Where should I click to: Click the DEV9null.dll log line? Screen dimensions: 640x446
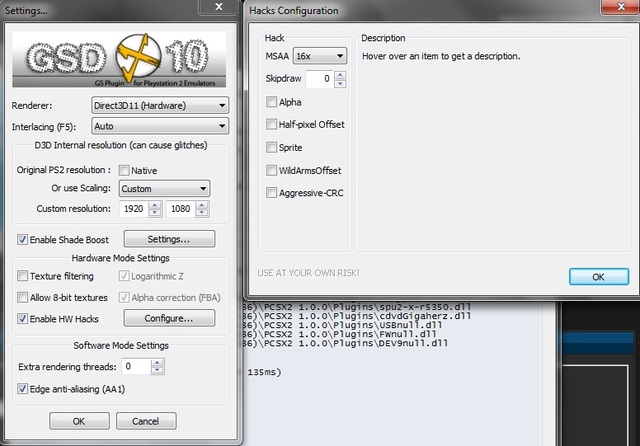click(345, 343)
